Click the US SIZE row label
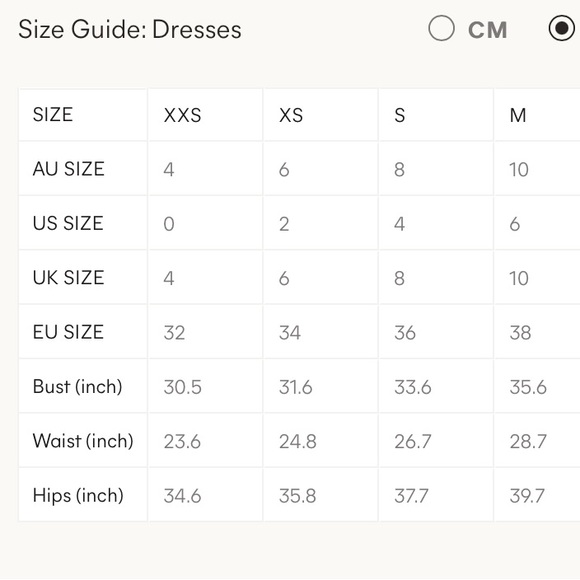The image size is (580, 580). click(68, 223)
